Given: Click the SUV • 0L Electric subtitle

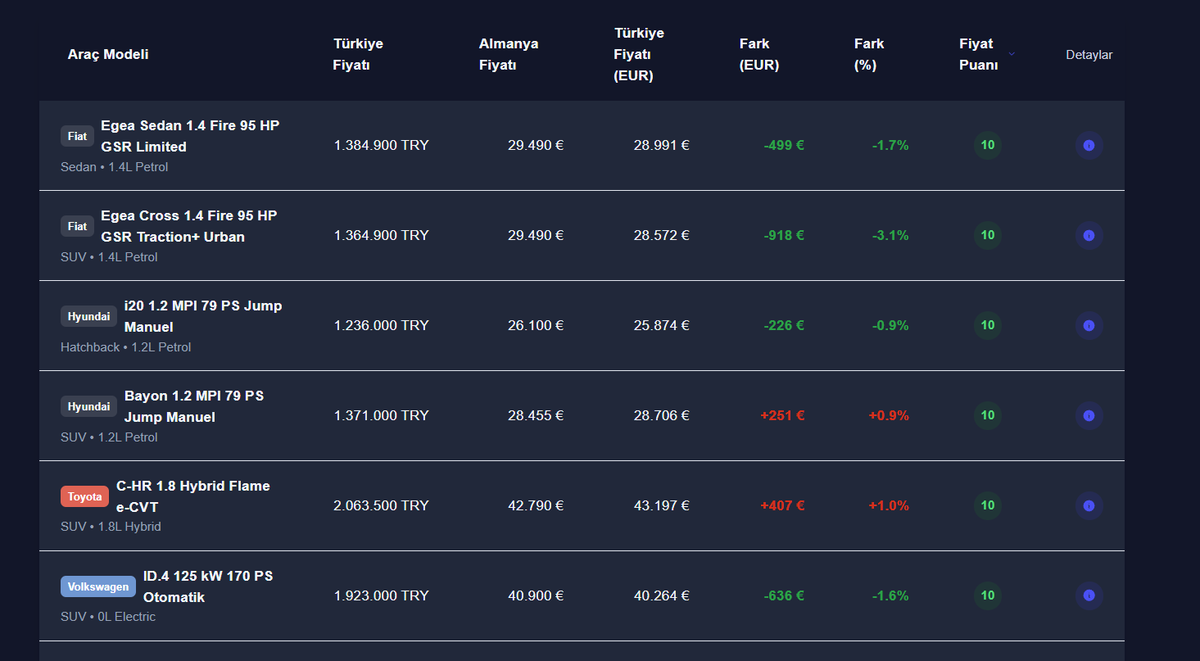Looking at the screenshot, I should [x=109, y=617].
